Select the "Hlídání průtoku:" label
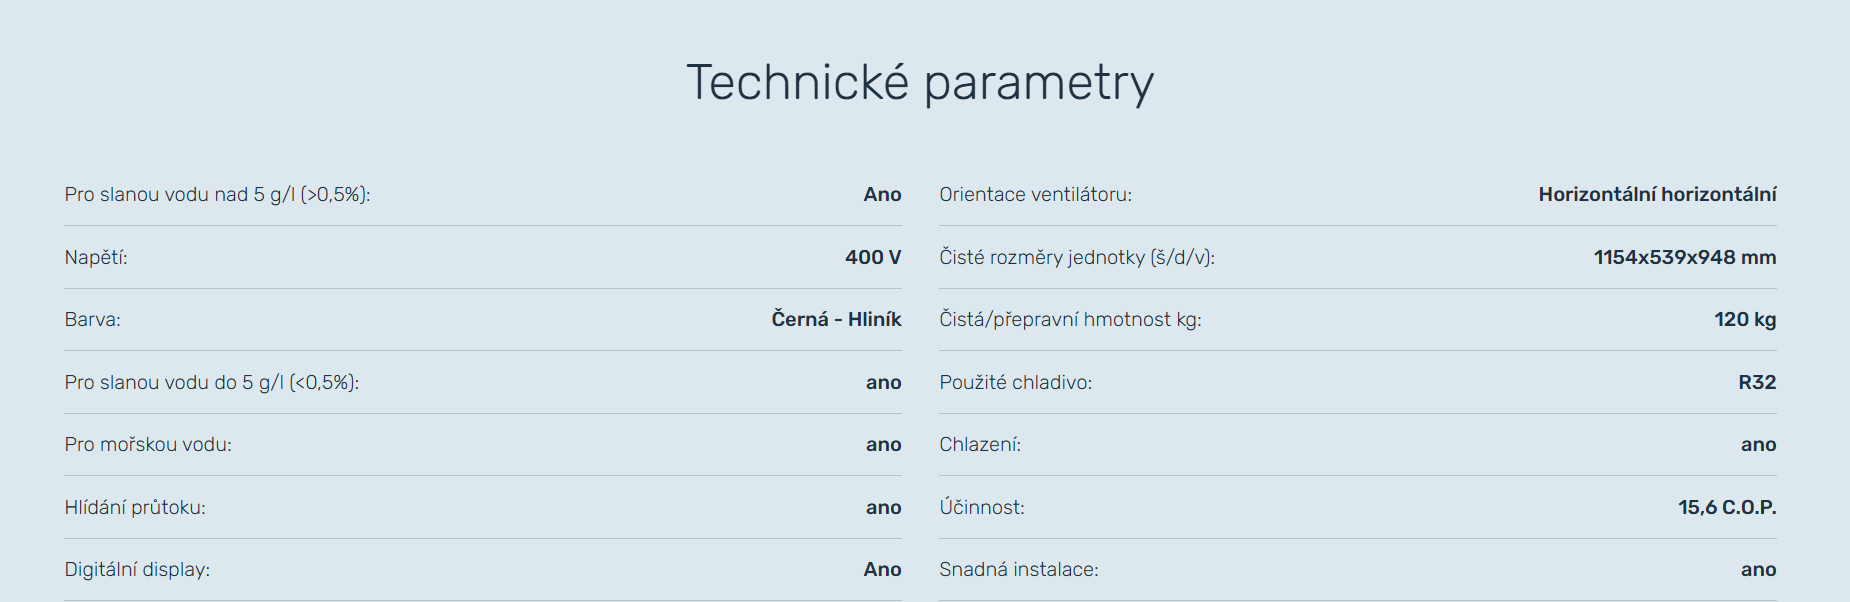This screenshot has width=1850, height=602. click(x=135, y=508)
